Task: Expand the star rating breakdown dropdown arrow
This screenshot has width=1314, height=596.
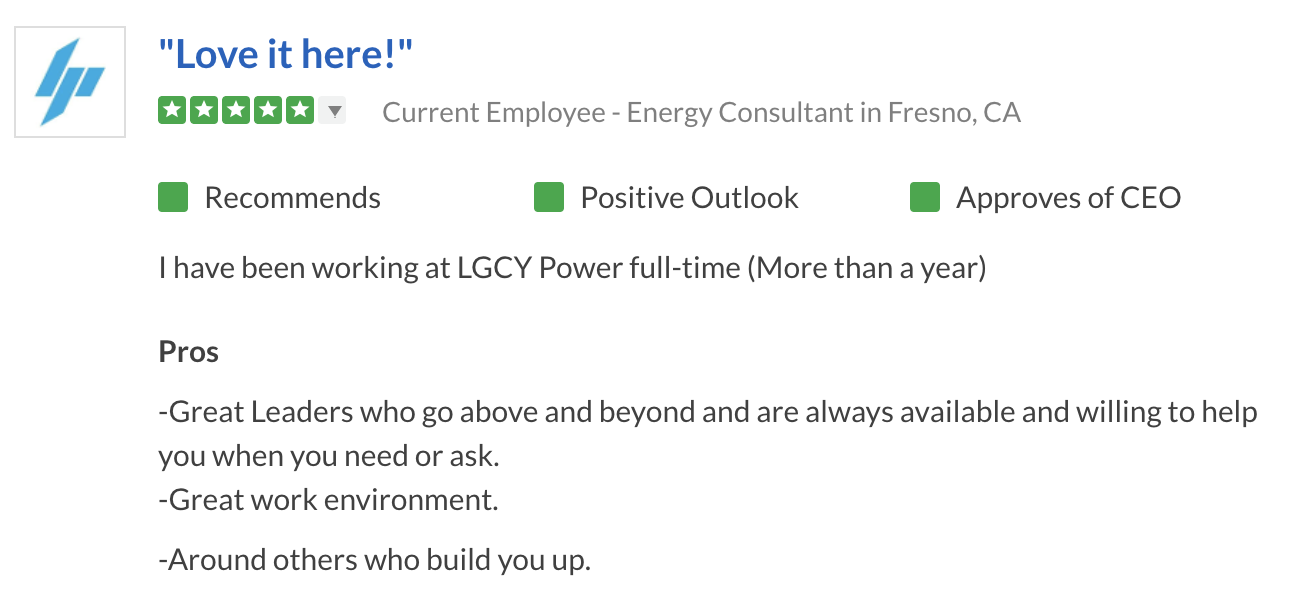Action: (333, 111)
